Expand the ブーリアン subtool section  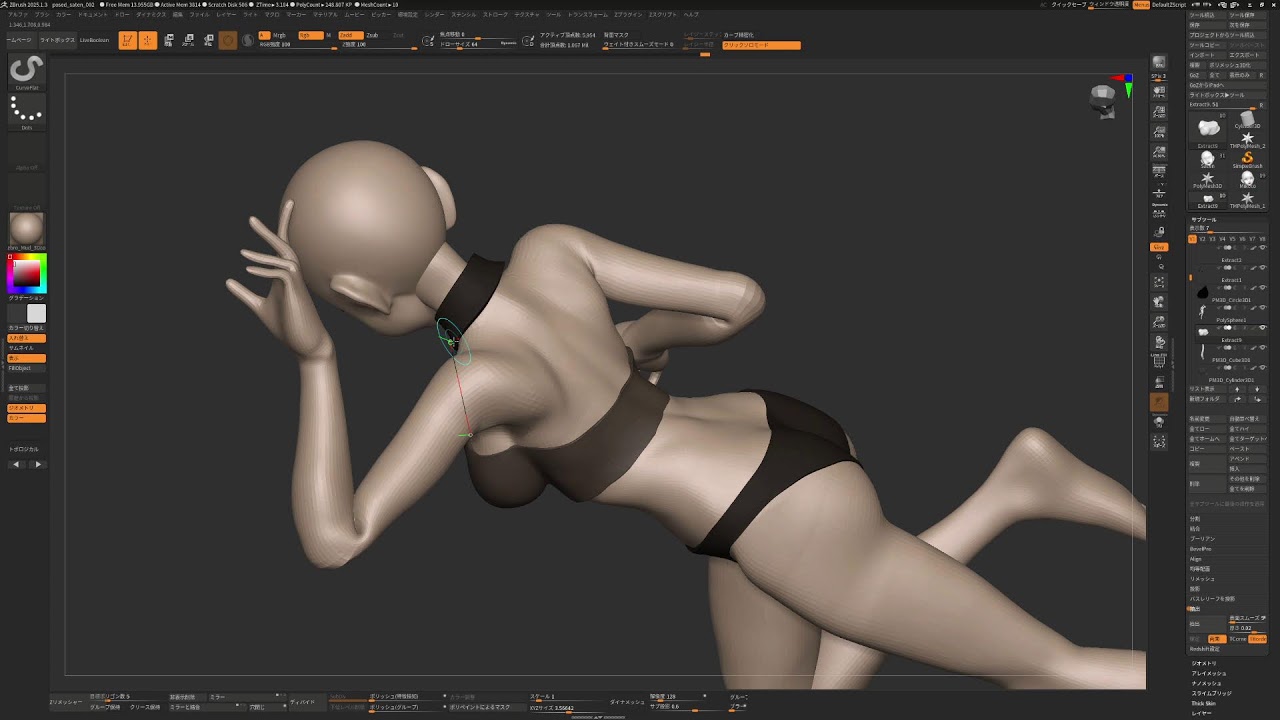click(1202, 539)
